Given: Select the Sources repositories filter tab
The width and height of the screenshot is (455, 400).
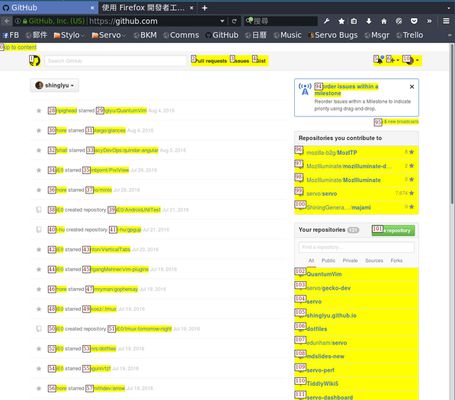Looking at the screenshot, I should (374, 260).
